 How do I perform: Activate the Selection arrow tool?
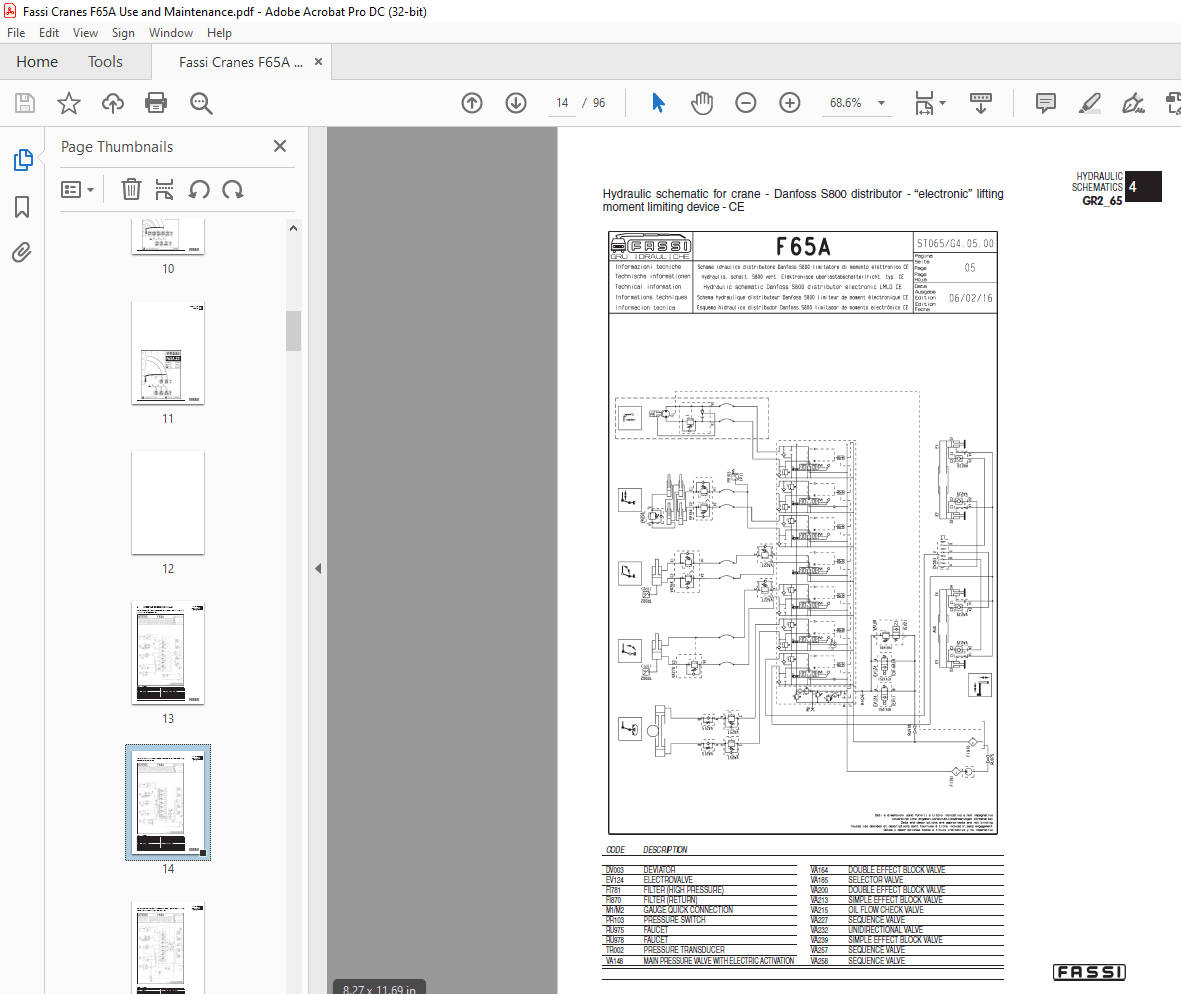click(658, 103)
